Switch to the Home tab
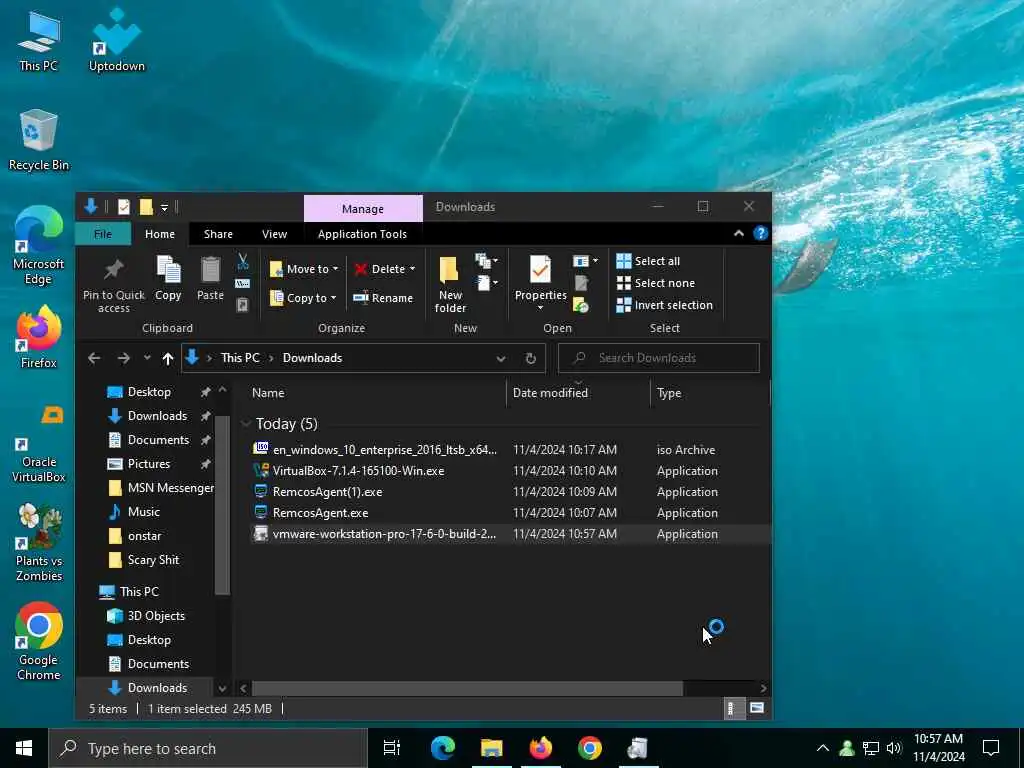 click(160, 234)
